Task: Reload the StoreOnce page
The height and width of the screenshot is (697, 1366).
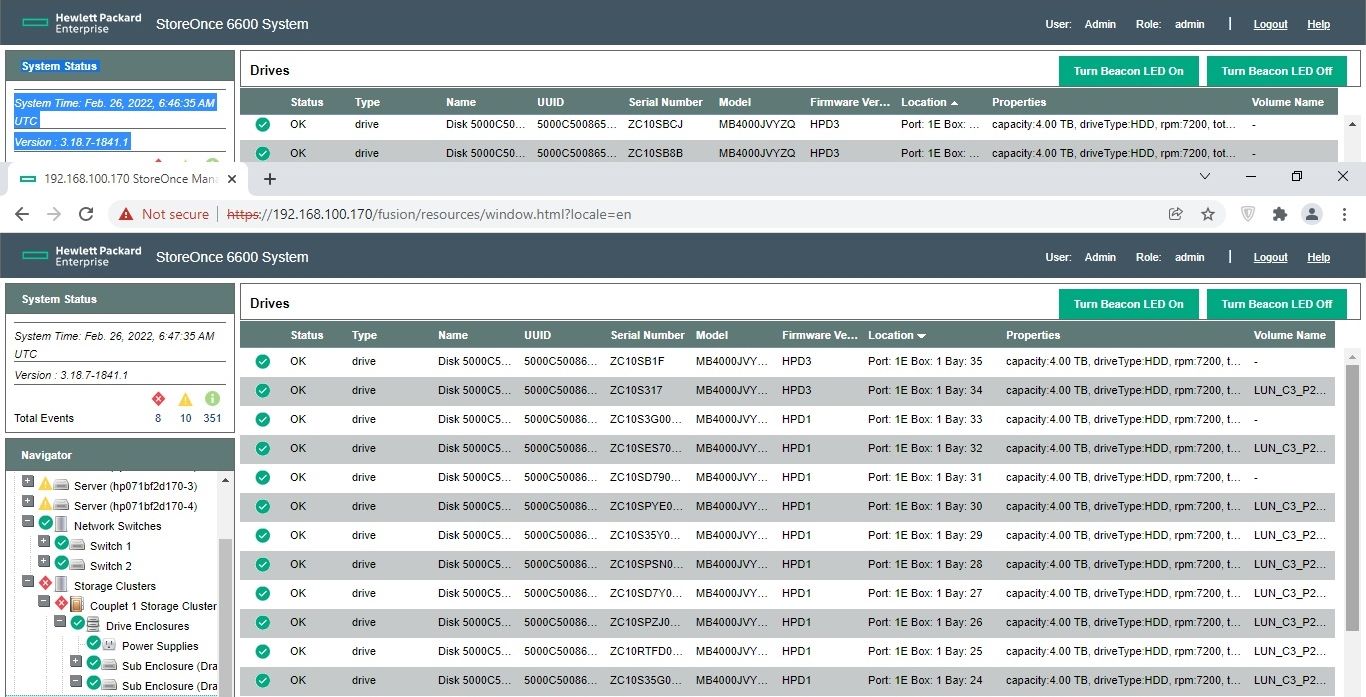Action: click(x=86, y=214)
